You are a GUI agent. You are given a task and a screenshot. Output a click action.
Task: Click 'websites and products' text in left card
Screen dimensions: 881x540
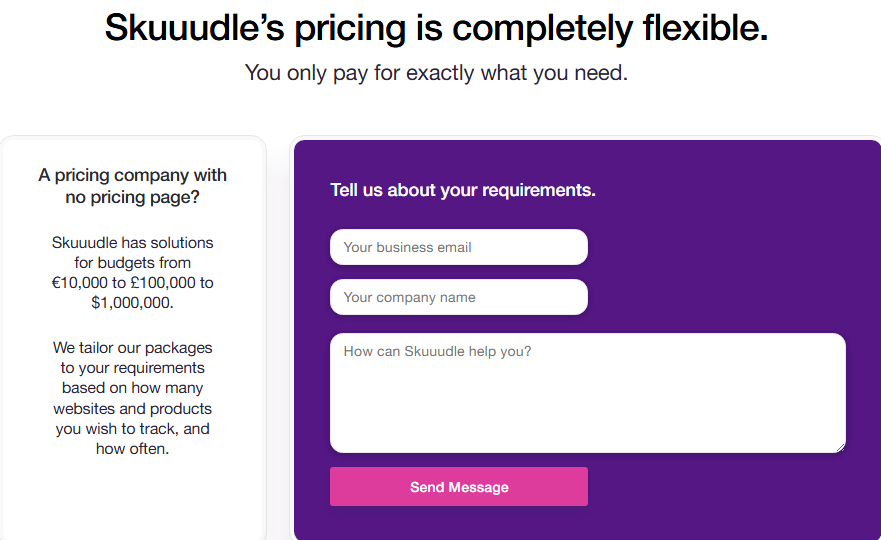click(133, 409)
